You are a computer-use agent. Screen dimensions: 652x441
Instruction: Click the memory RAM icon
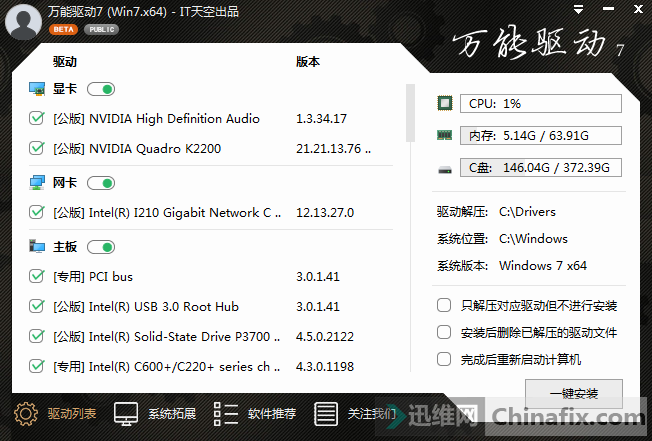click(x=445, y=135)
